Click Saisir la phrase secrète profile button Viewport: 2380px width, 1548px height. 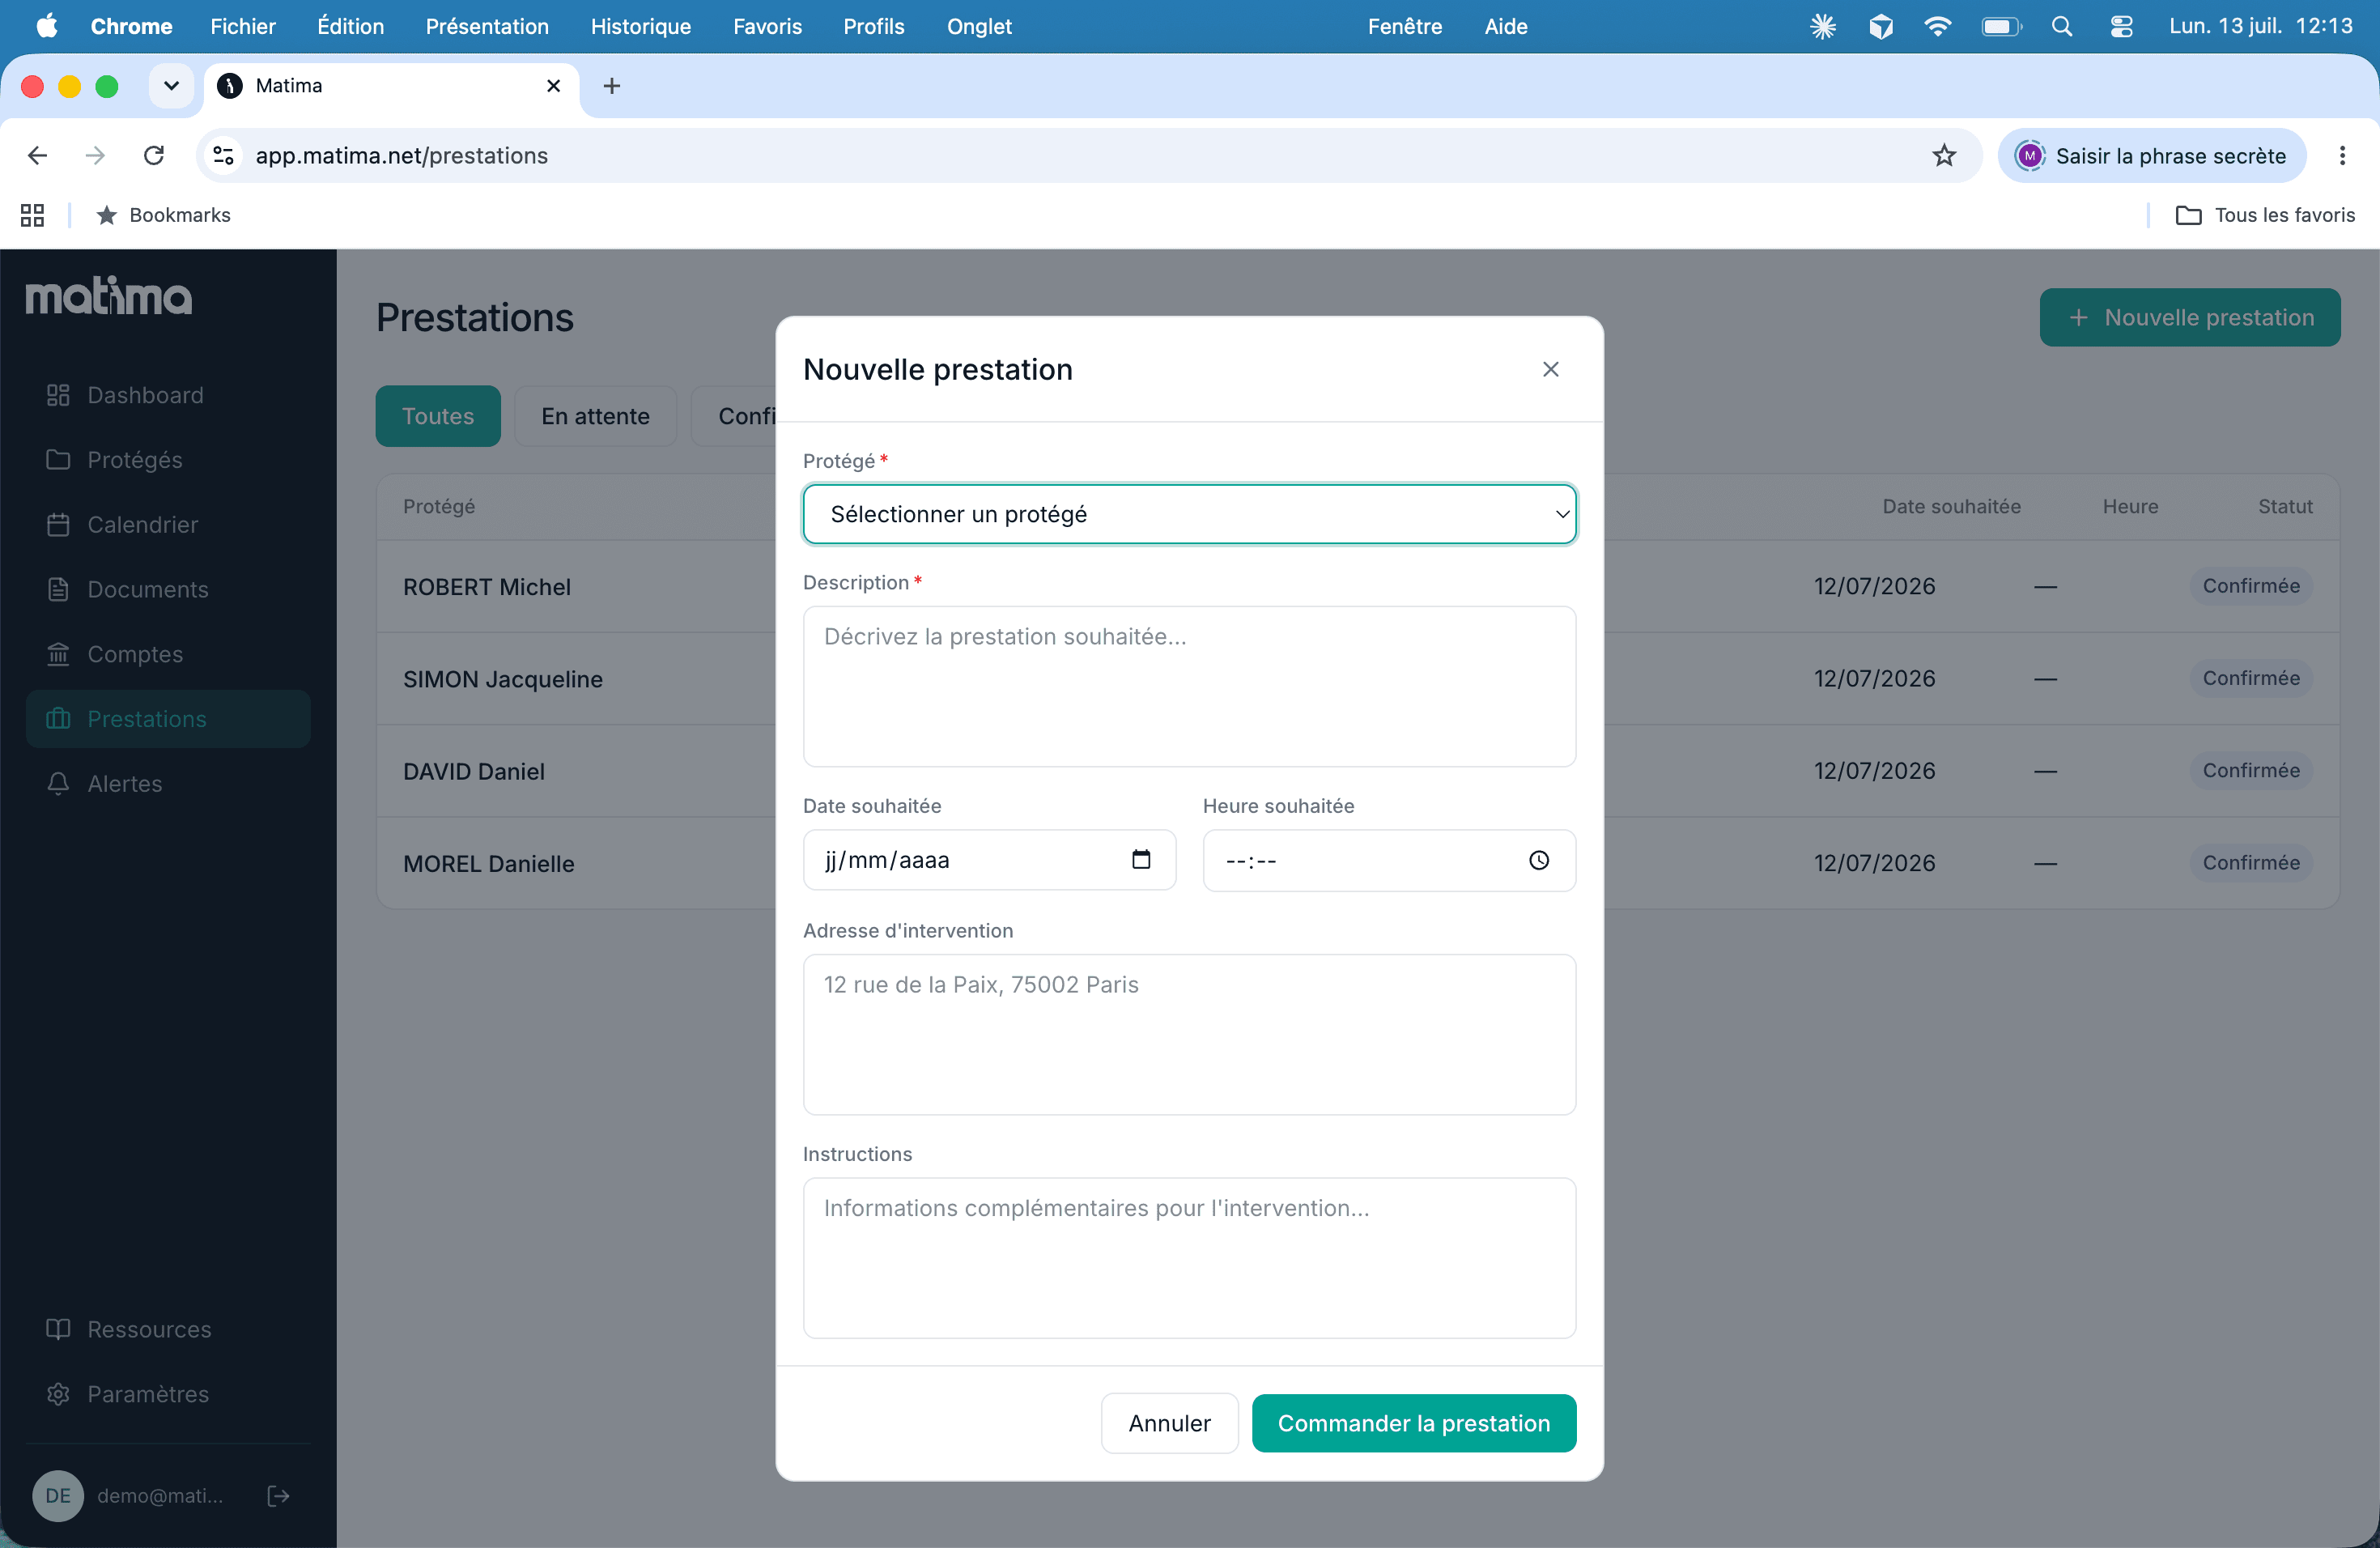click(2151, 155)
